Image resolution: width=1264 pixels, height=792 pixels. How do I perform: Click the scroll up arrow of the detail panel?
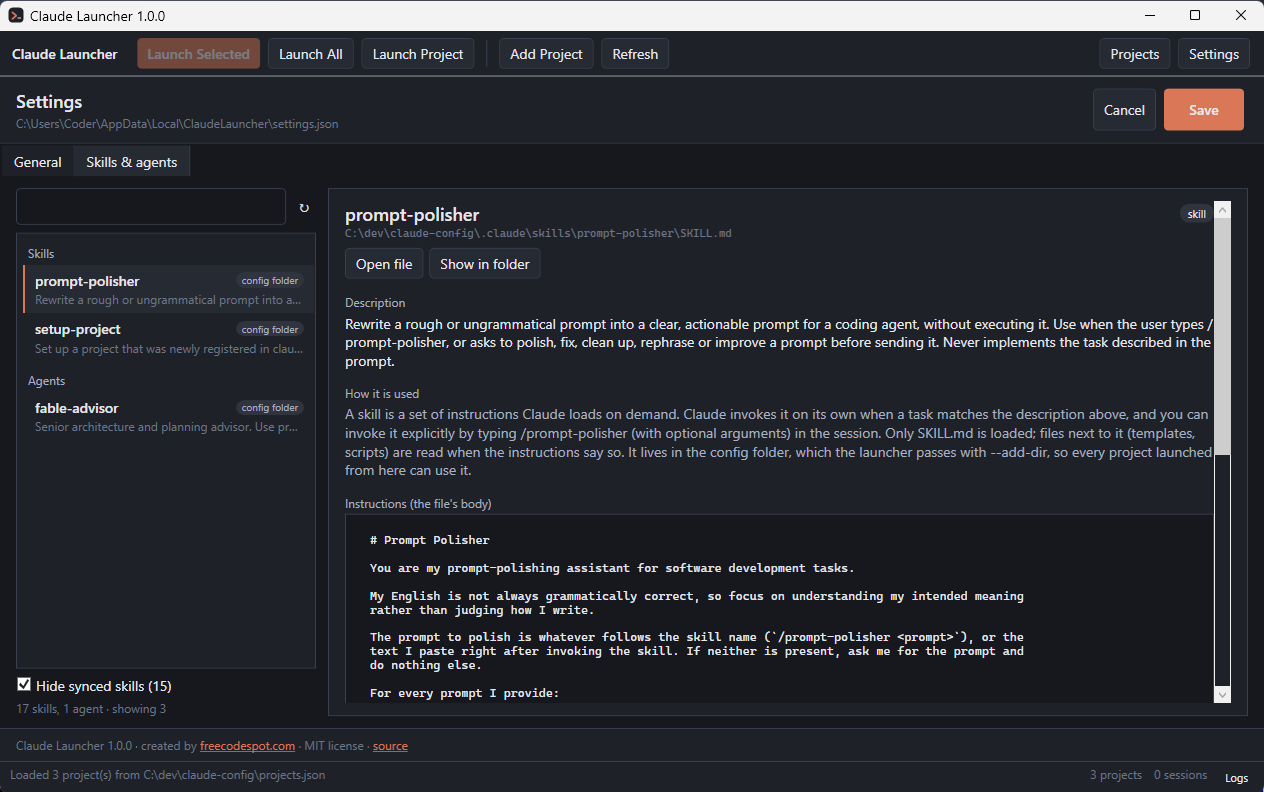(1222, 211)
